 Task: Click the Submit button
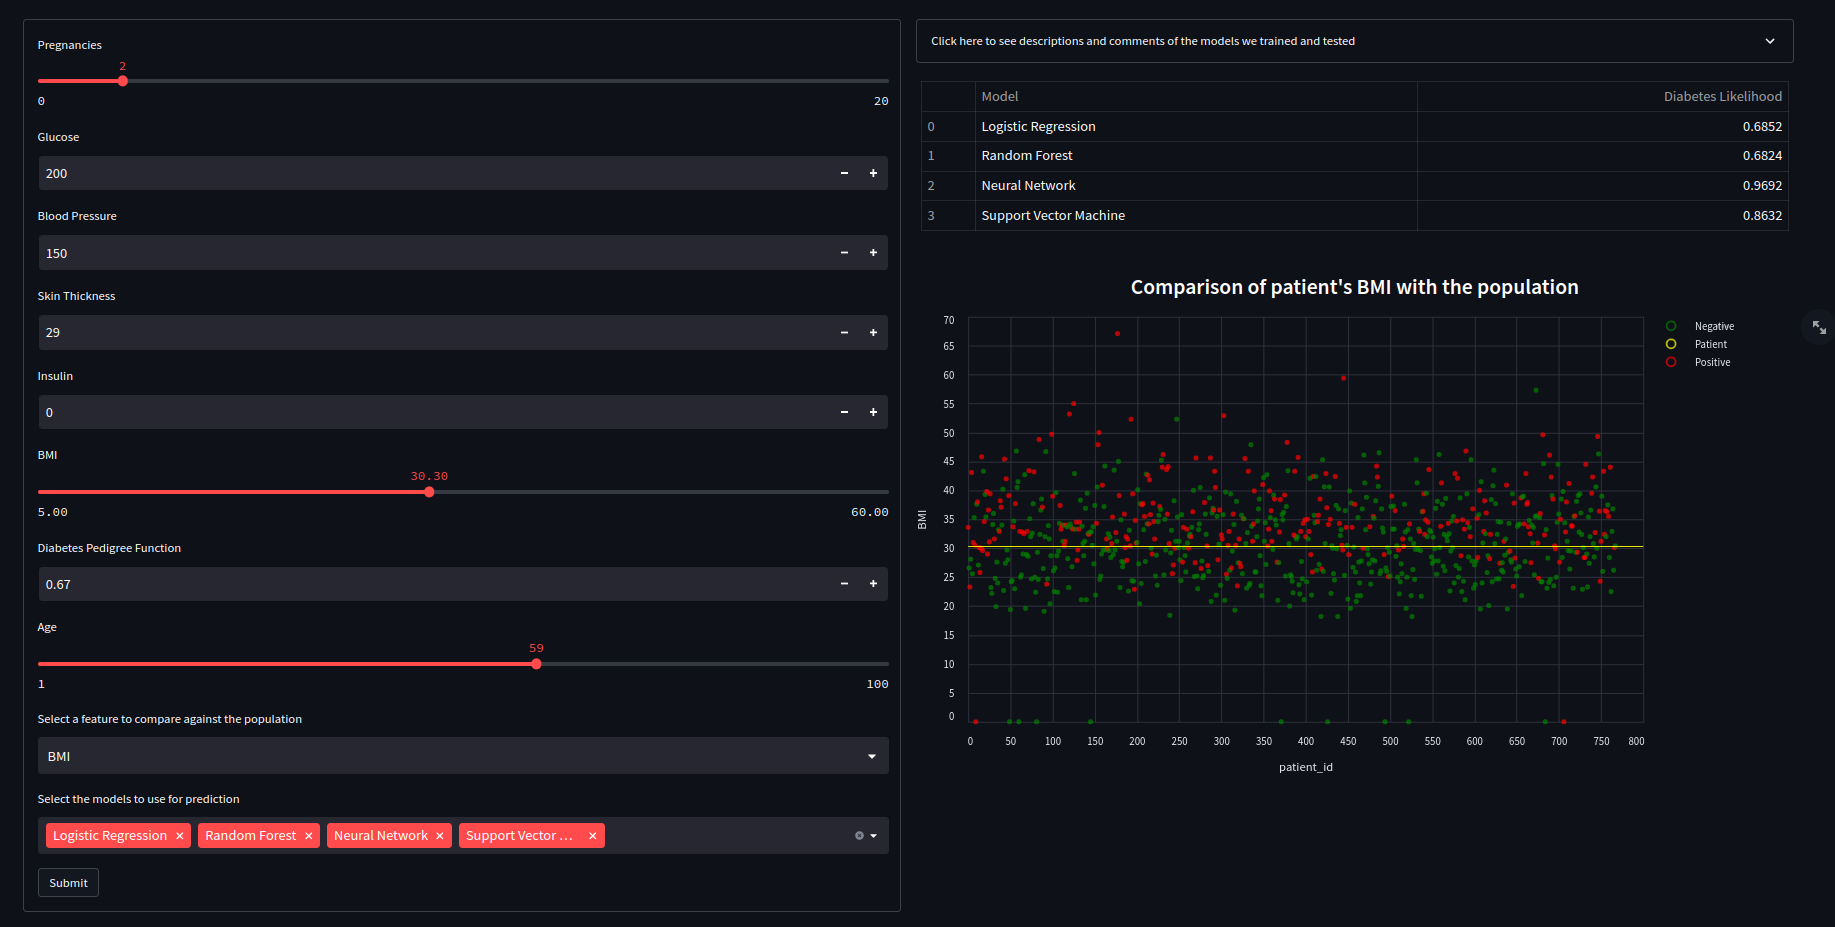68,883
